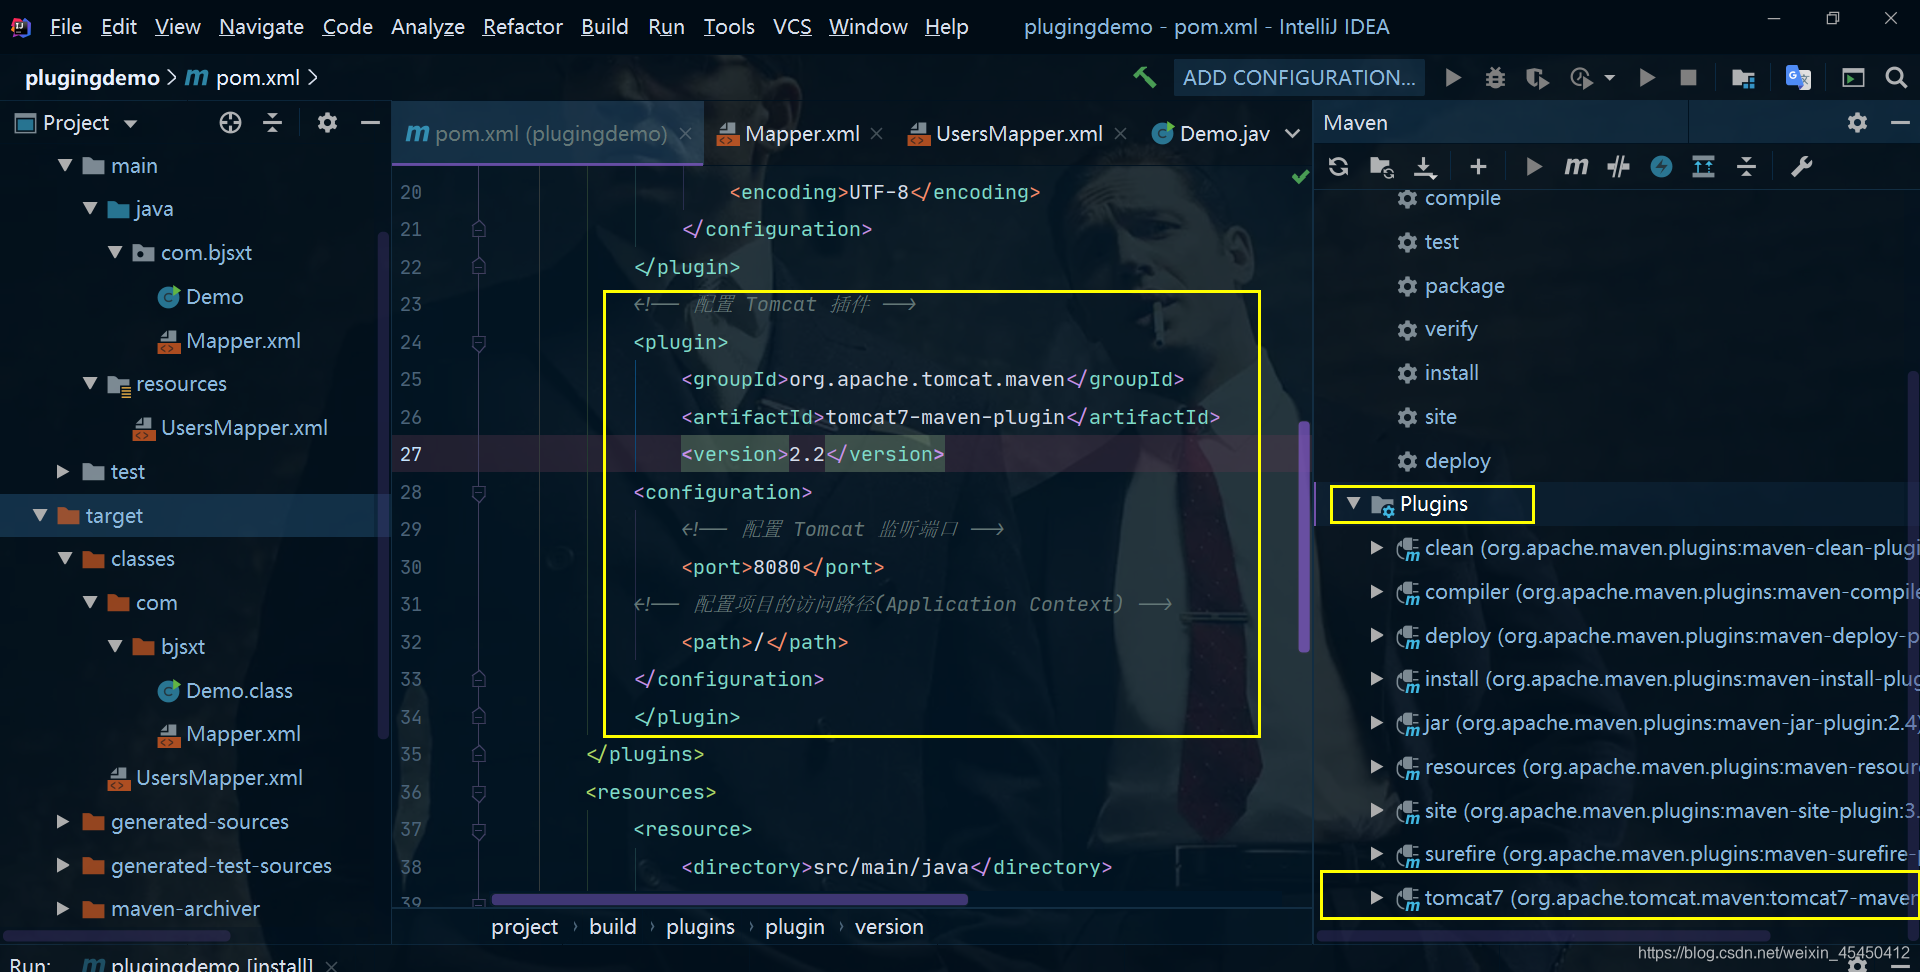
Task: Click the editor horizontal scrollbar
Action: point(729,899)
